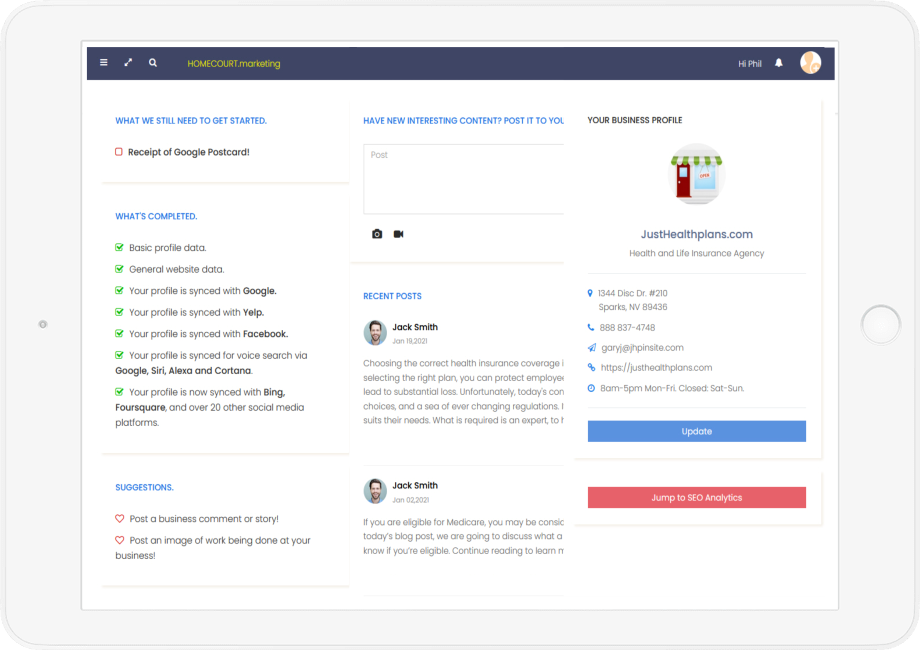Toggle the General website data checkbox

pyautogui.click(x=120, y=269)
